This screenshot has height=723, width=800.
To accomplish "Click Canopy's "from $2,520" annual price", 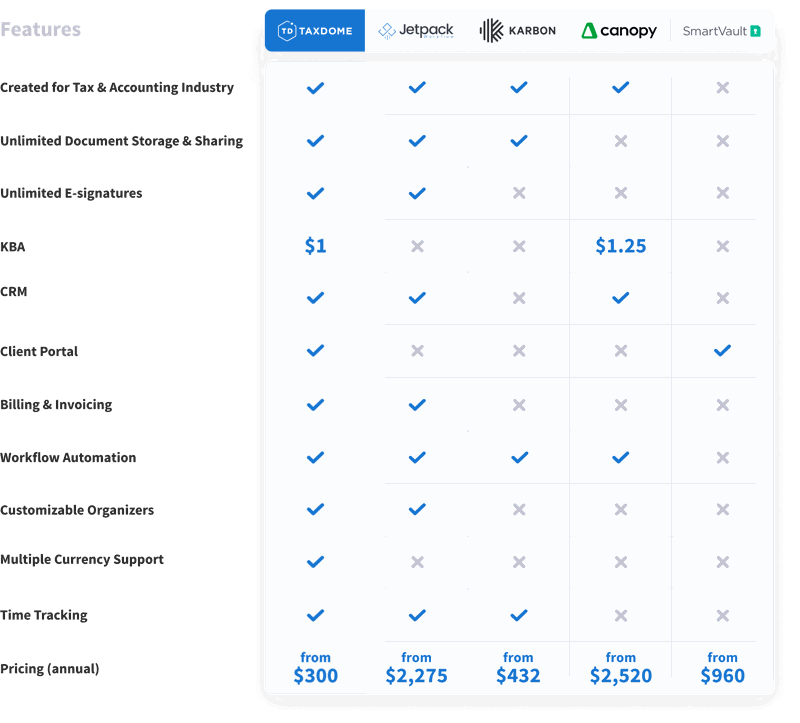I will [621, 668].
